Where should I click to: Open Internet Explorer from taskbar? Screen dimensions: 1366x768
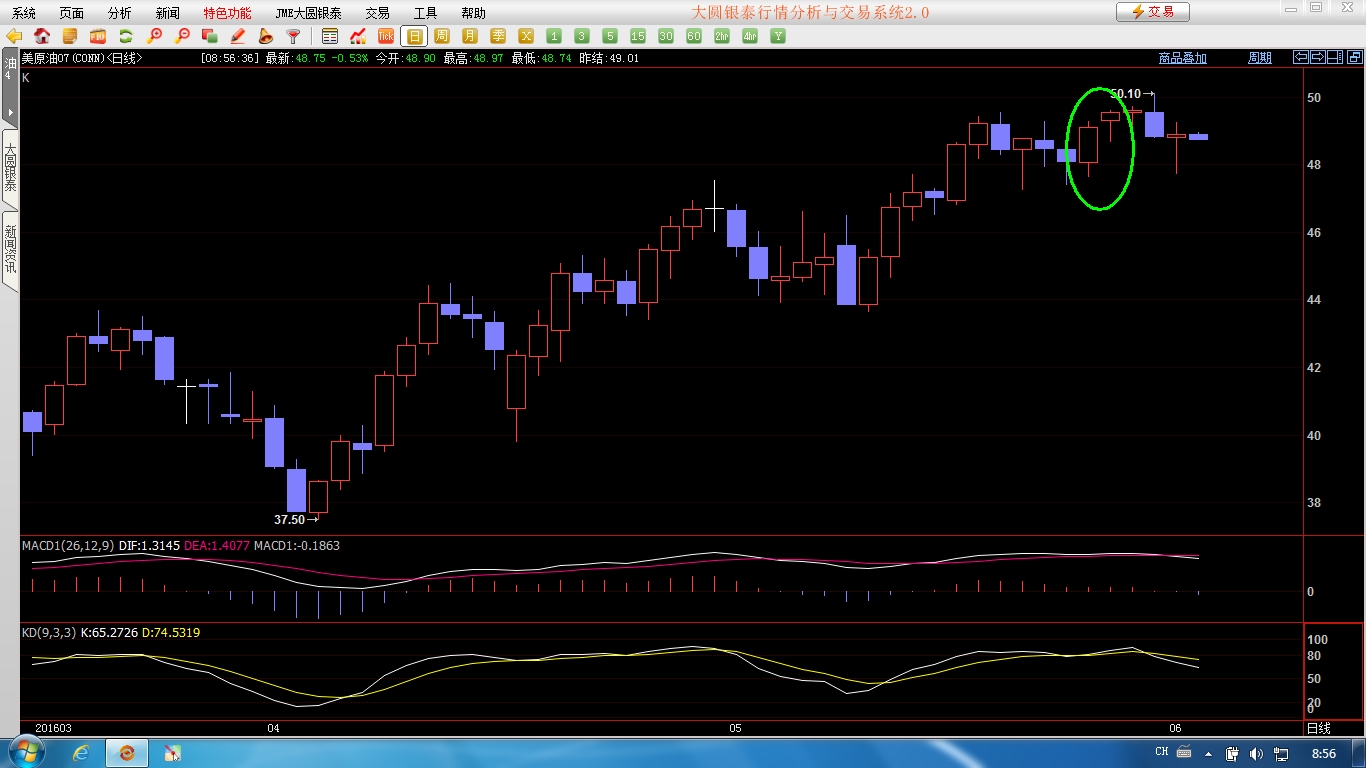click(x=80, y=752)
